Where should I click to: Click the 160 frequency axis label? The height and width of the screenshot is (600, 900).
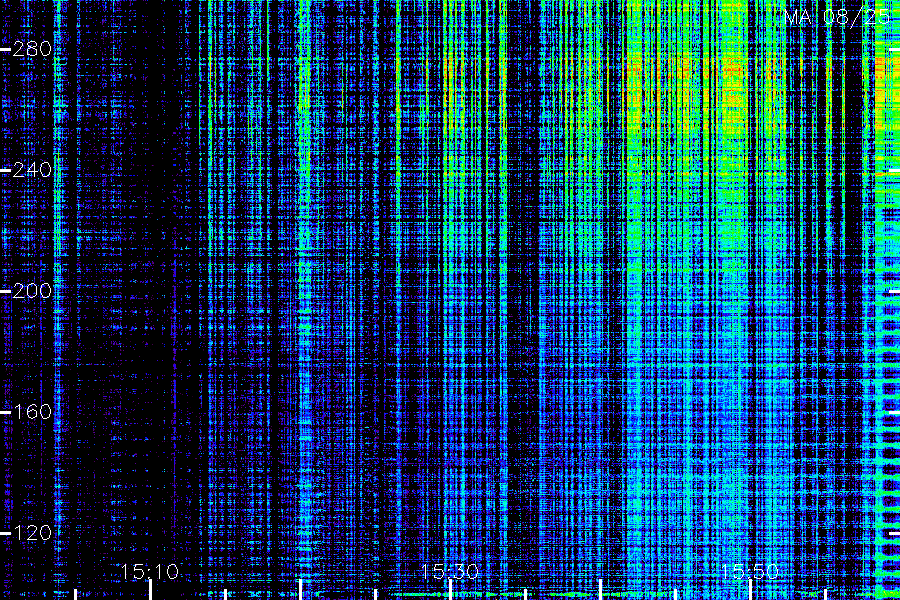[x=32, y=412]
